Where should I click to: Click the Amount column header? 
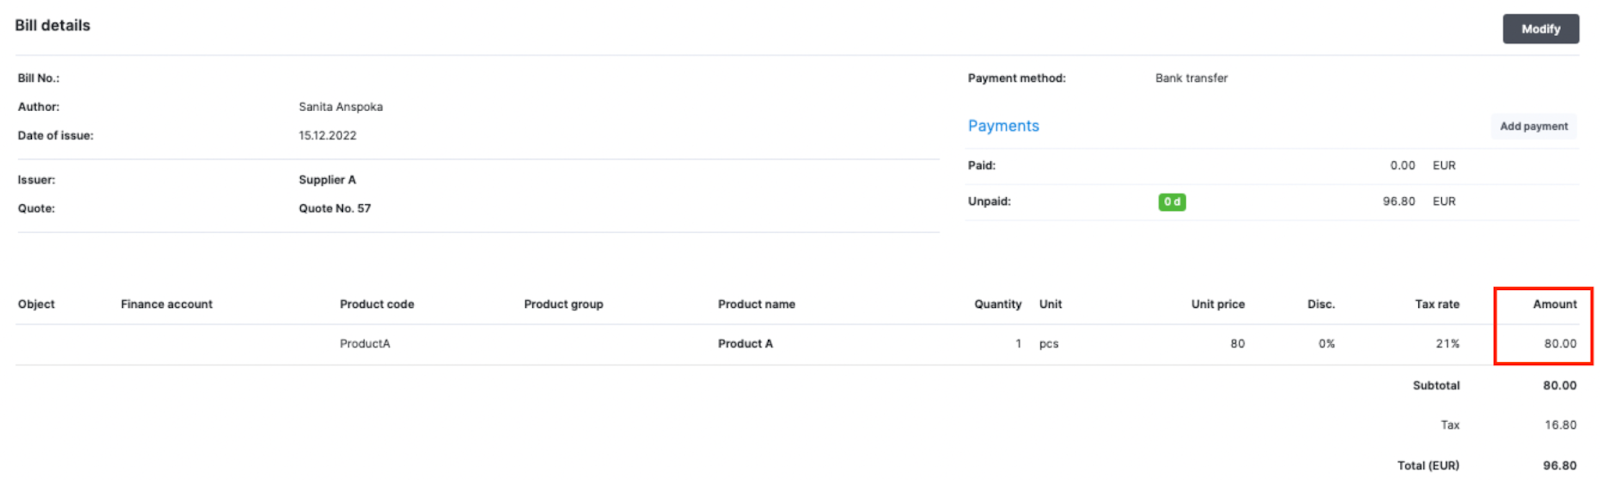(1555, 304)
